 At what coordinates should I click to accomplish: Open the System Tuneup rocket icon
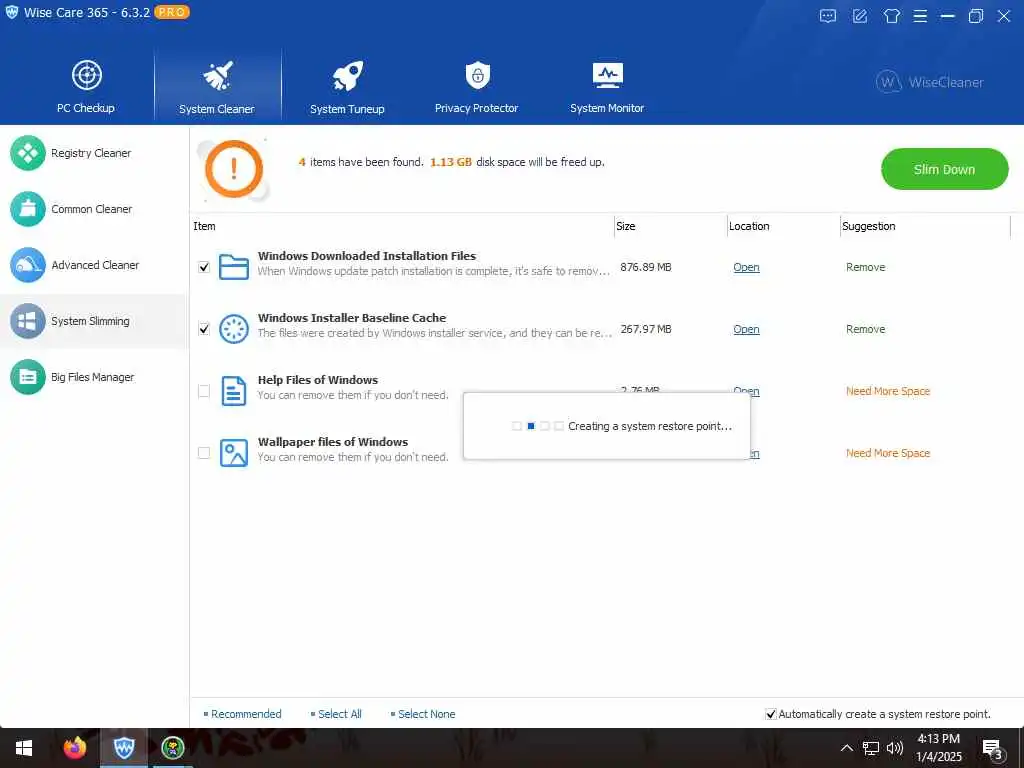point(347,76)
